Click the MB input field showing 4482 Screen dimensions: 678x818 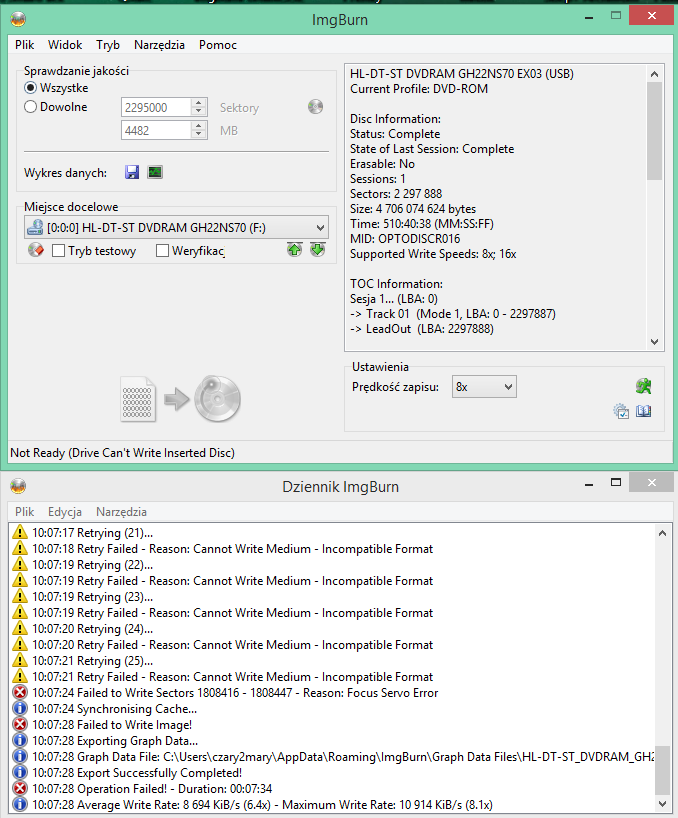tap(156, 130)
